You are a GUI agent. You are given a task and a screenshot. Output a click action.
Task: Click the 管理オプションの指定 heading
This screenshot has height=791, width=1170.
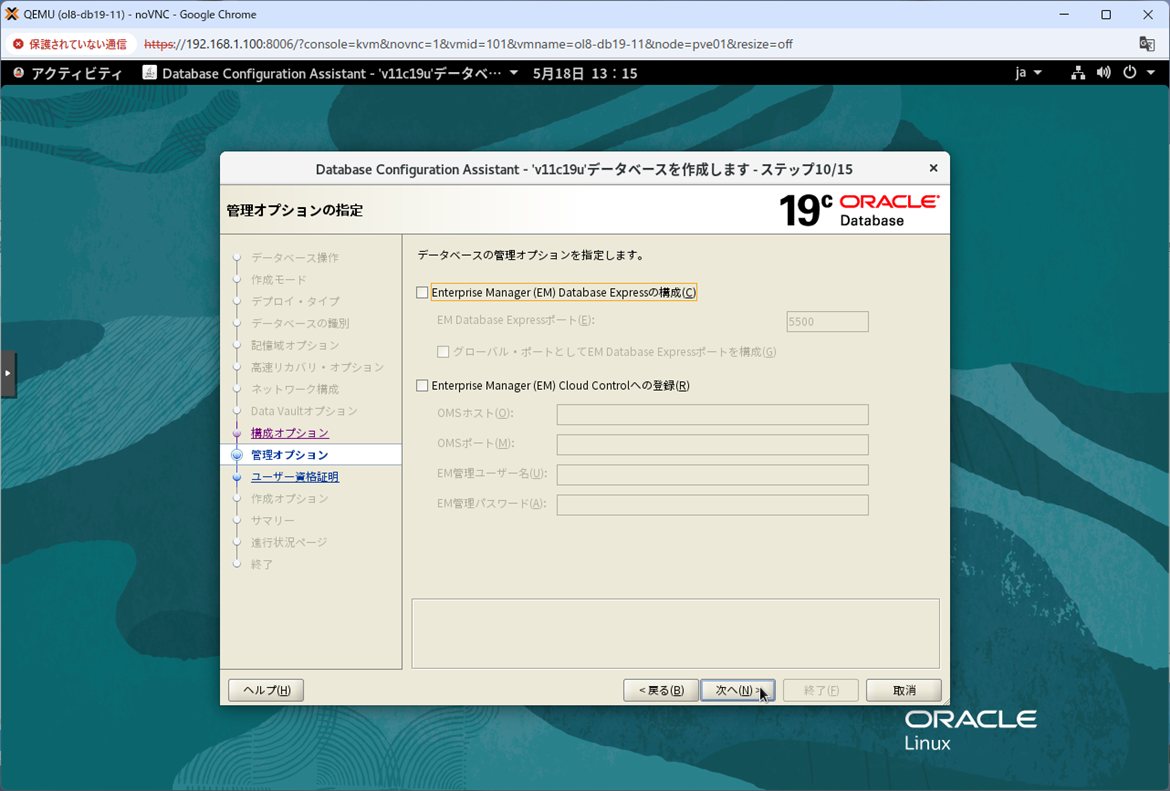point(295,210)
